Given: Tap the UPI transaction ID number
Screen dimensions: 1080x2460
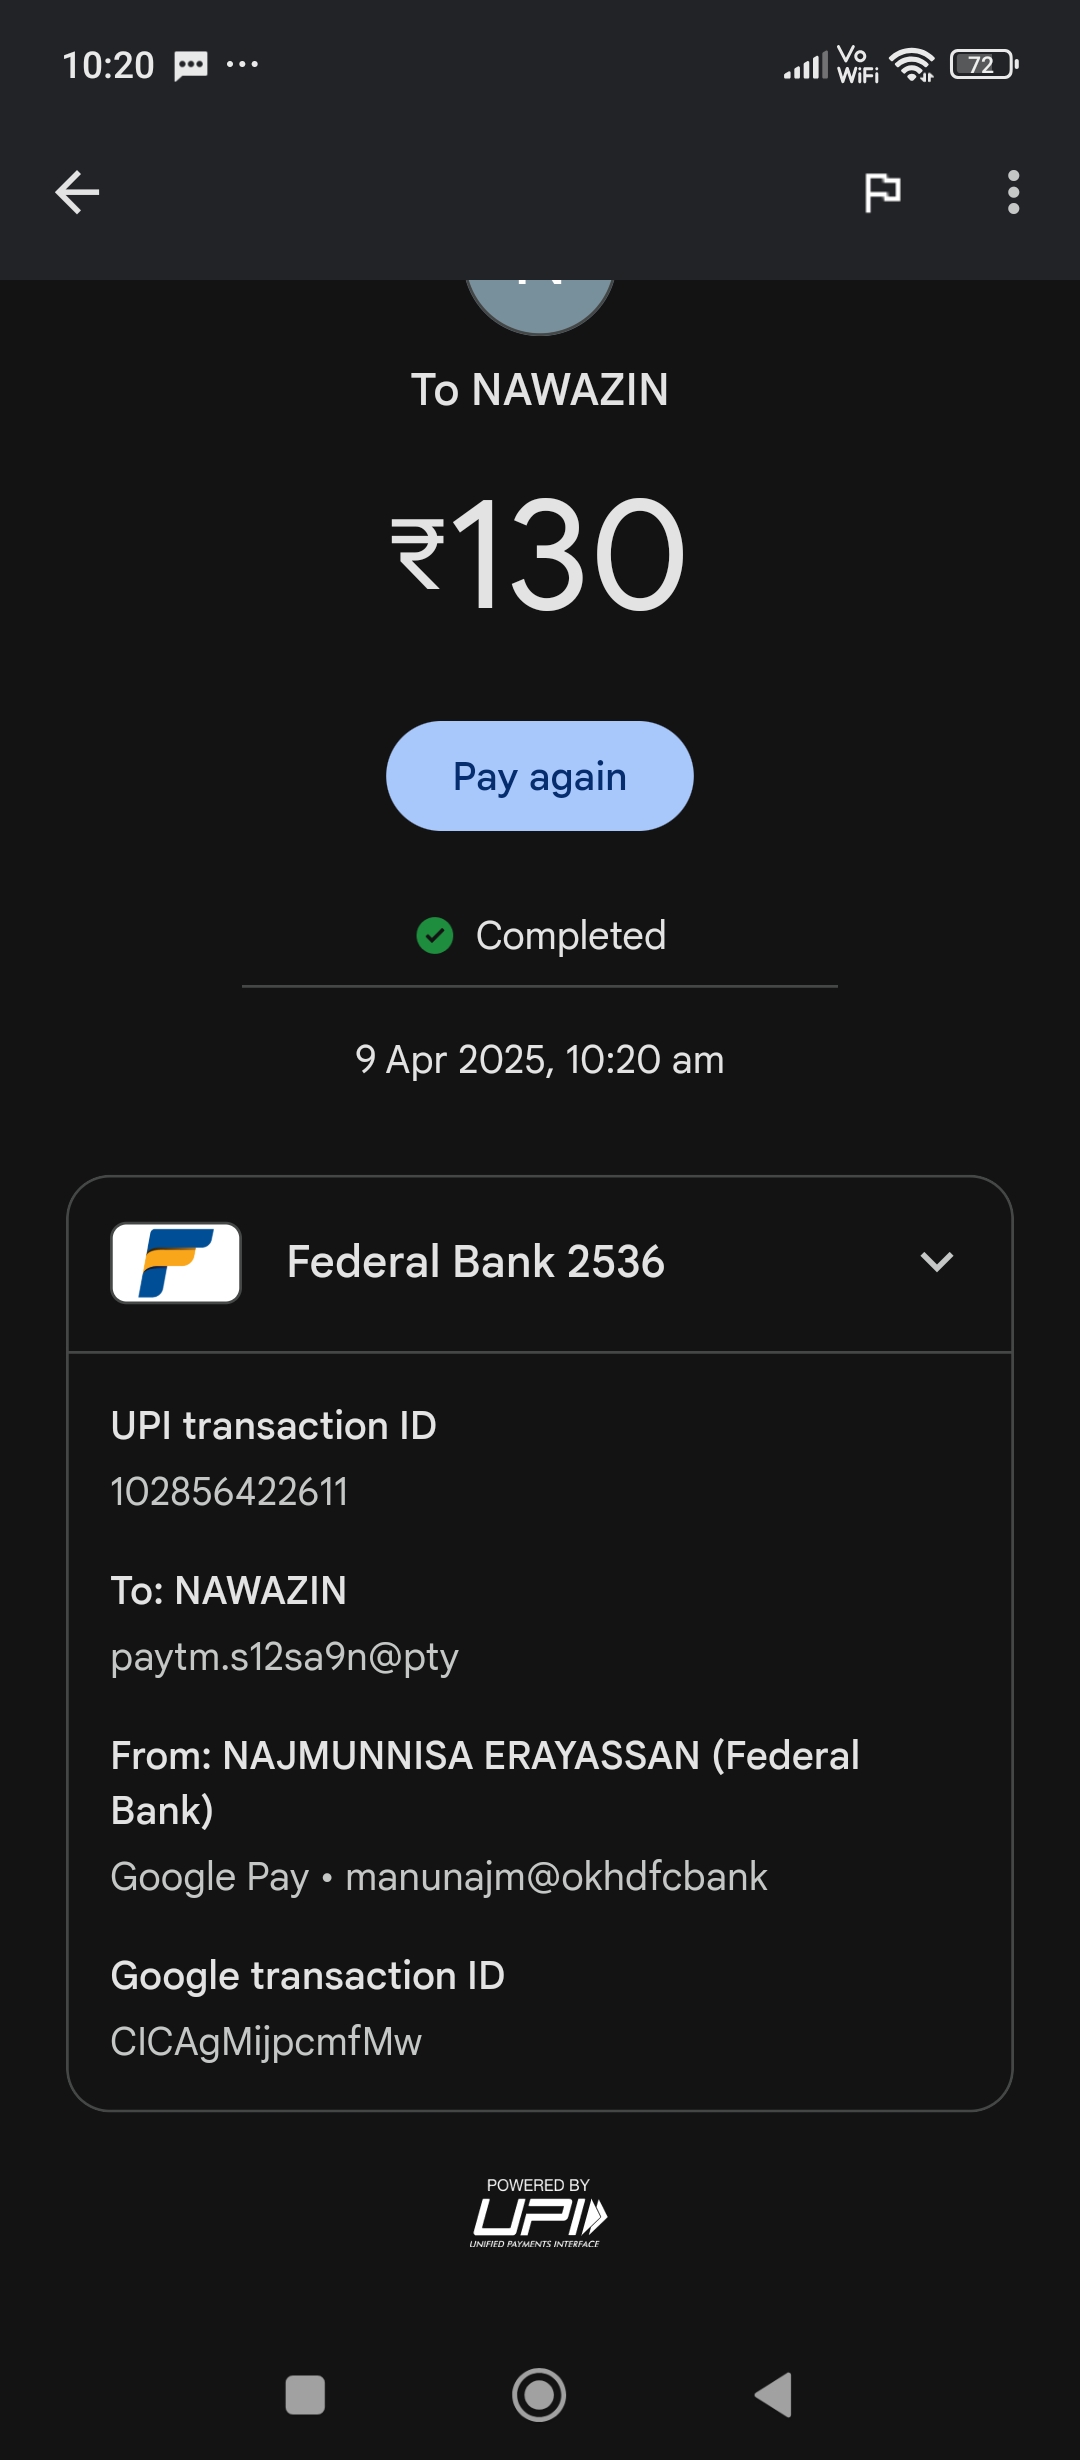Looking at the screenshot, I should (x=229, y=1492).
